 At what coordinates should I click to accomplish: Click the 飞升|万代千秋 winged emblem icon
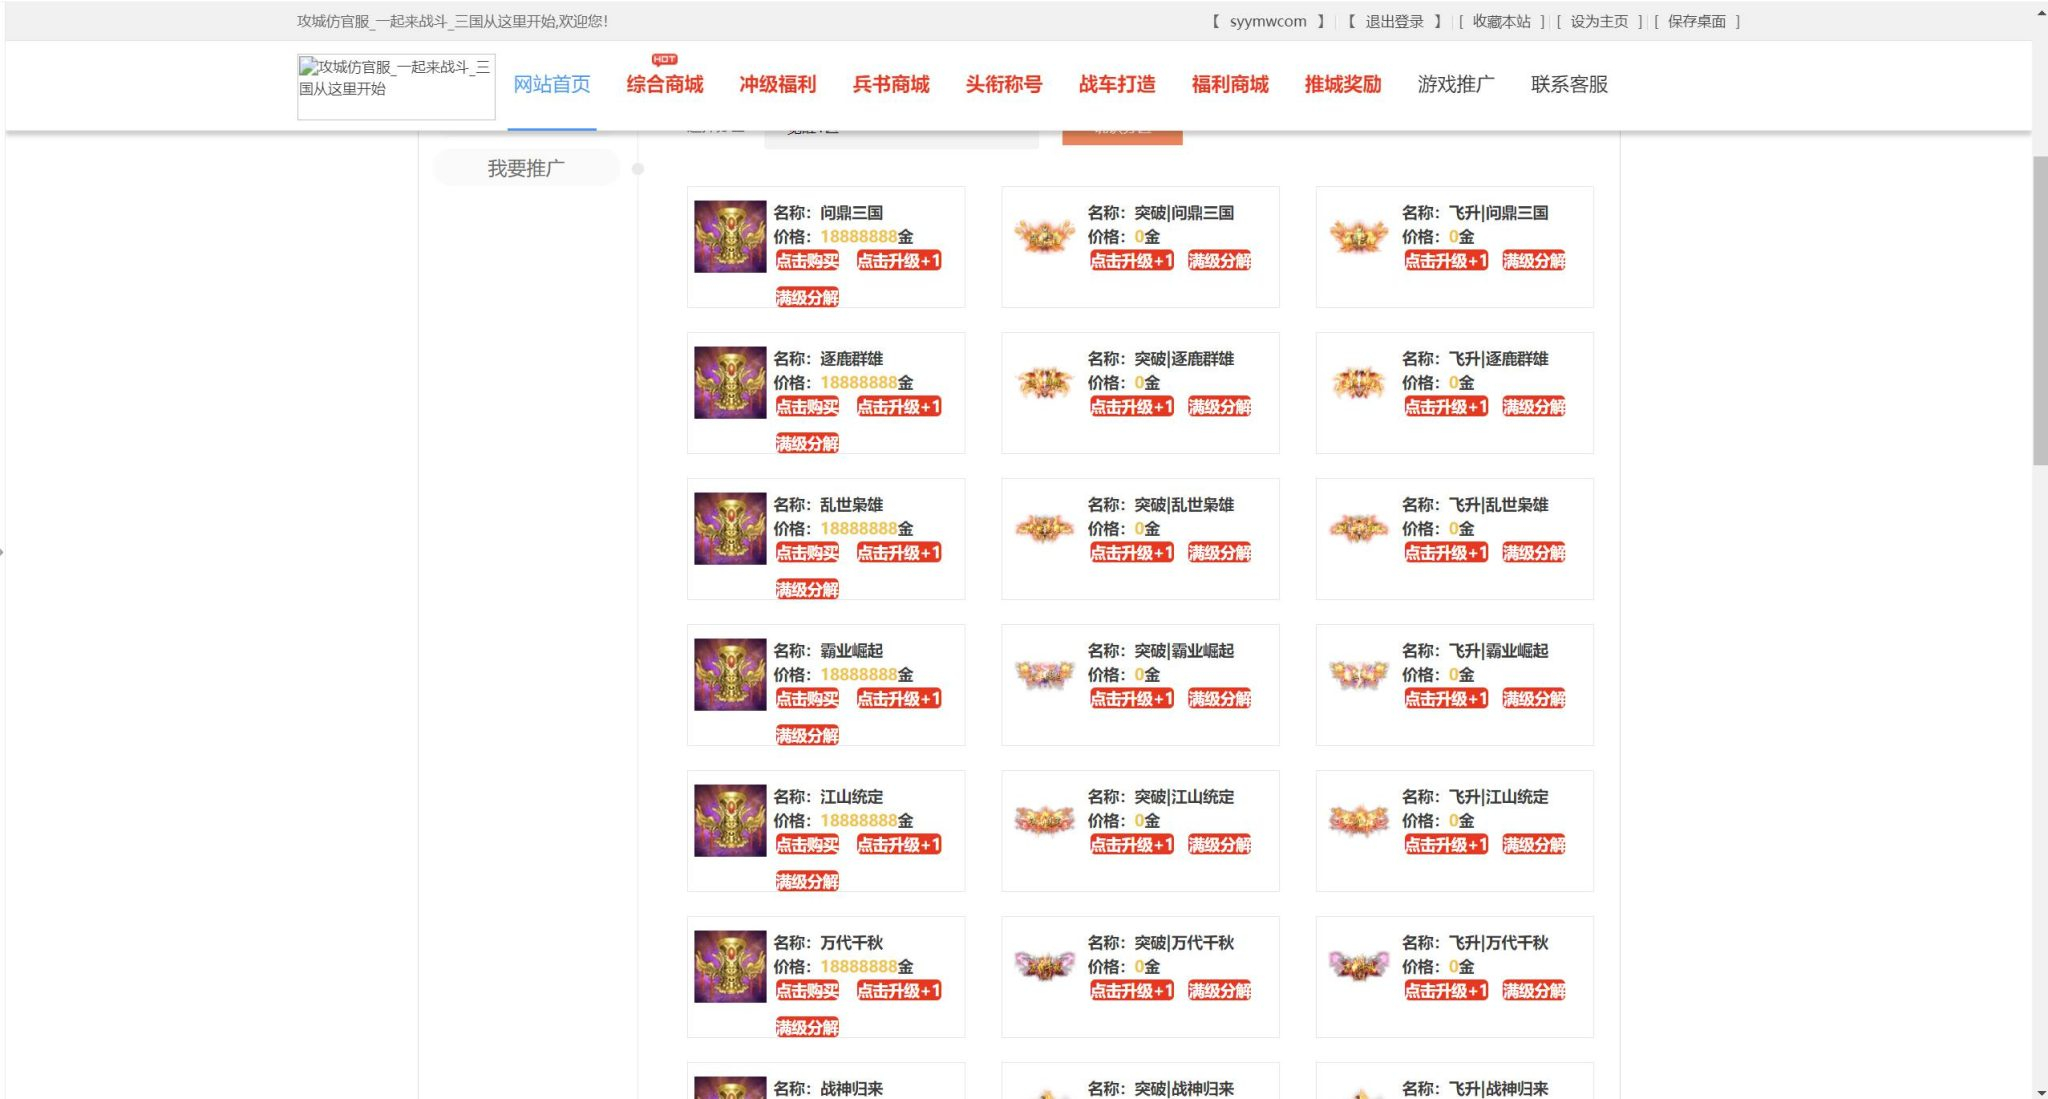(1358, 966)
